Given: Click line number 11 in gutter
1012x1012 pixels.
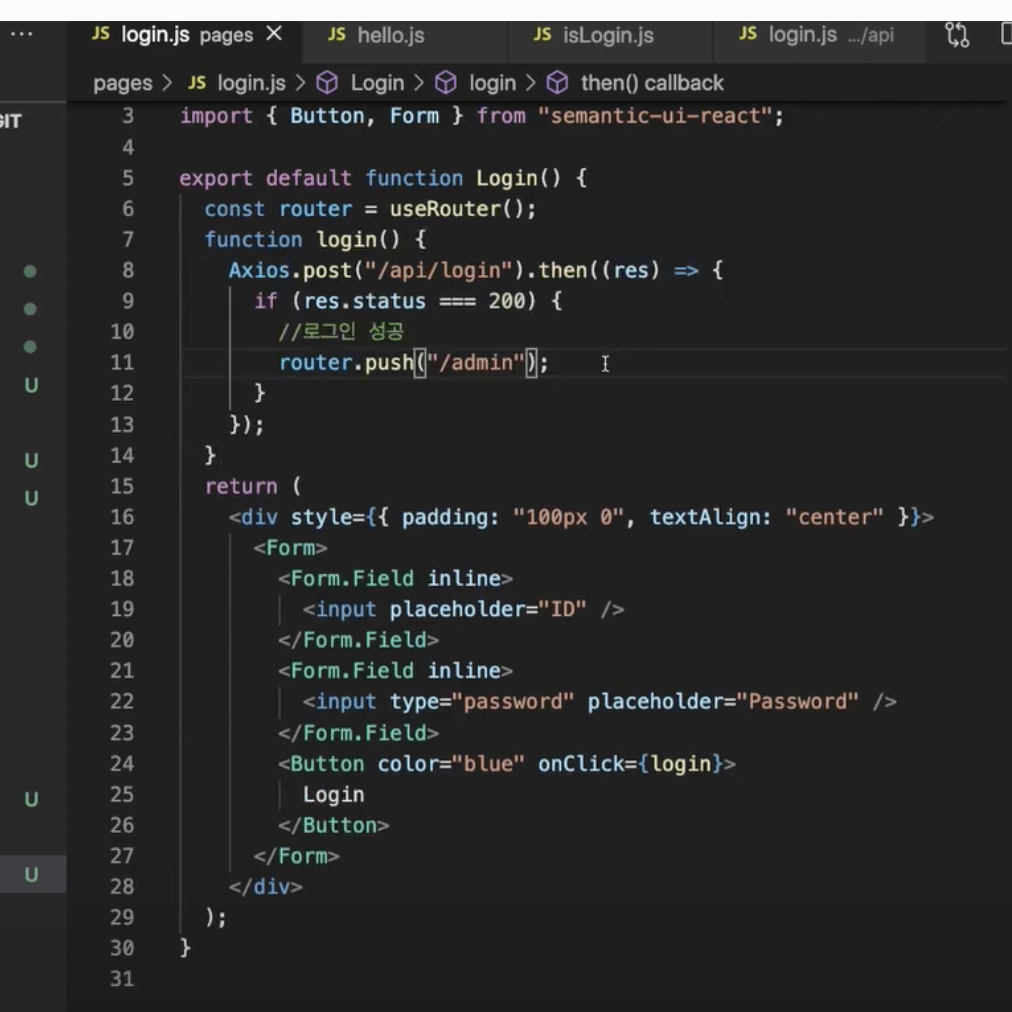Looking at the screenshot, I should (122, 363).
